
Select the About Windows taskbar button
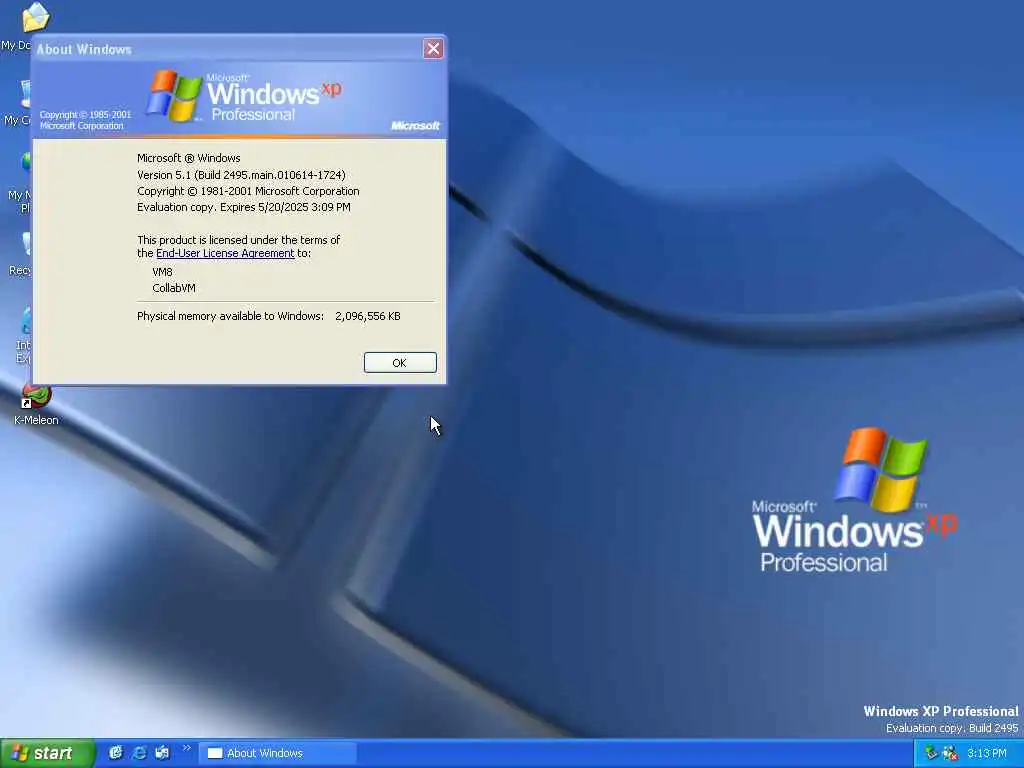click(278, 753)
